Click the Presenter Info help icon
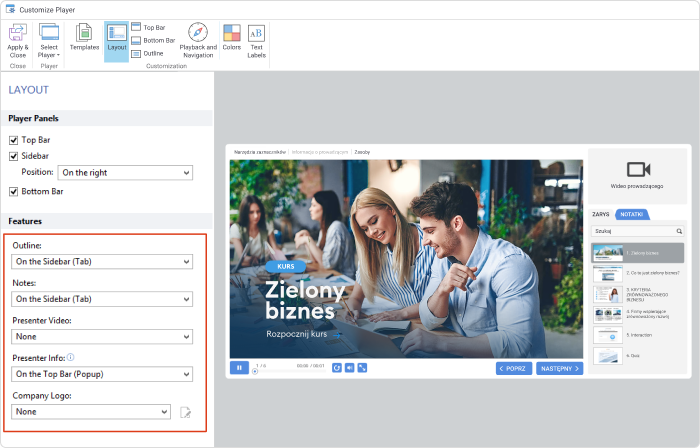 click(x=71, y=357)
